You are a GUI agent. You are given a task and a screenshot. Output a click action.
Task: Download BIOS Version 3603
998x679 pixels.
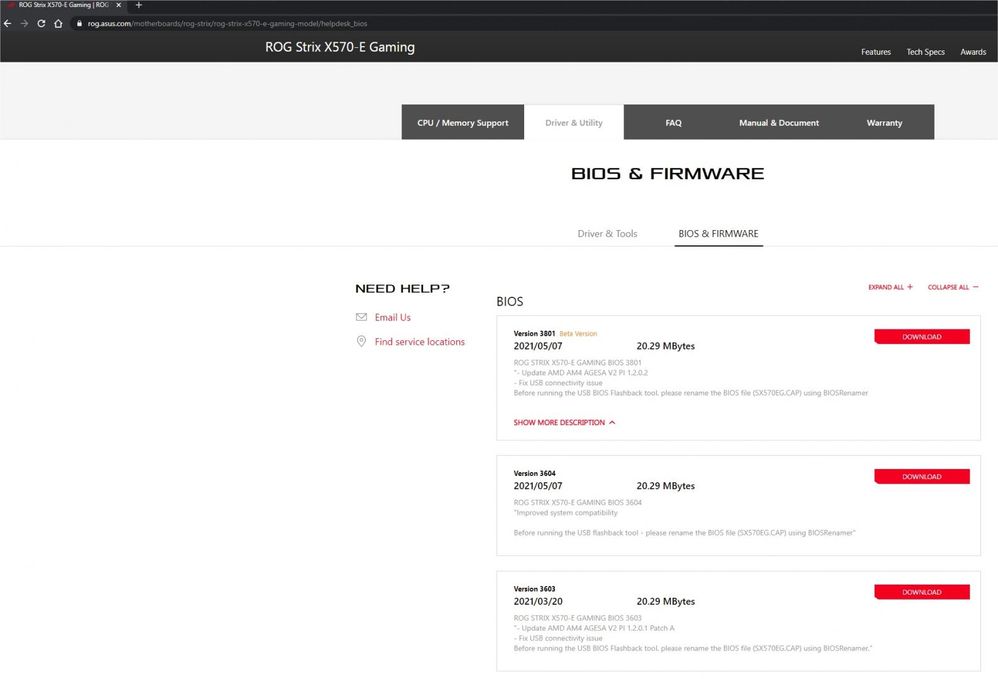pyautogui.click(x=922, y=592)
